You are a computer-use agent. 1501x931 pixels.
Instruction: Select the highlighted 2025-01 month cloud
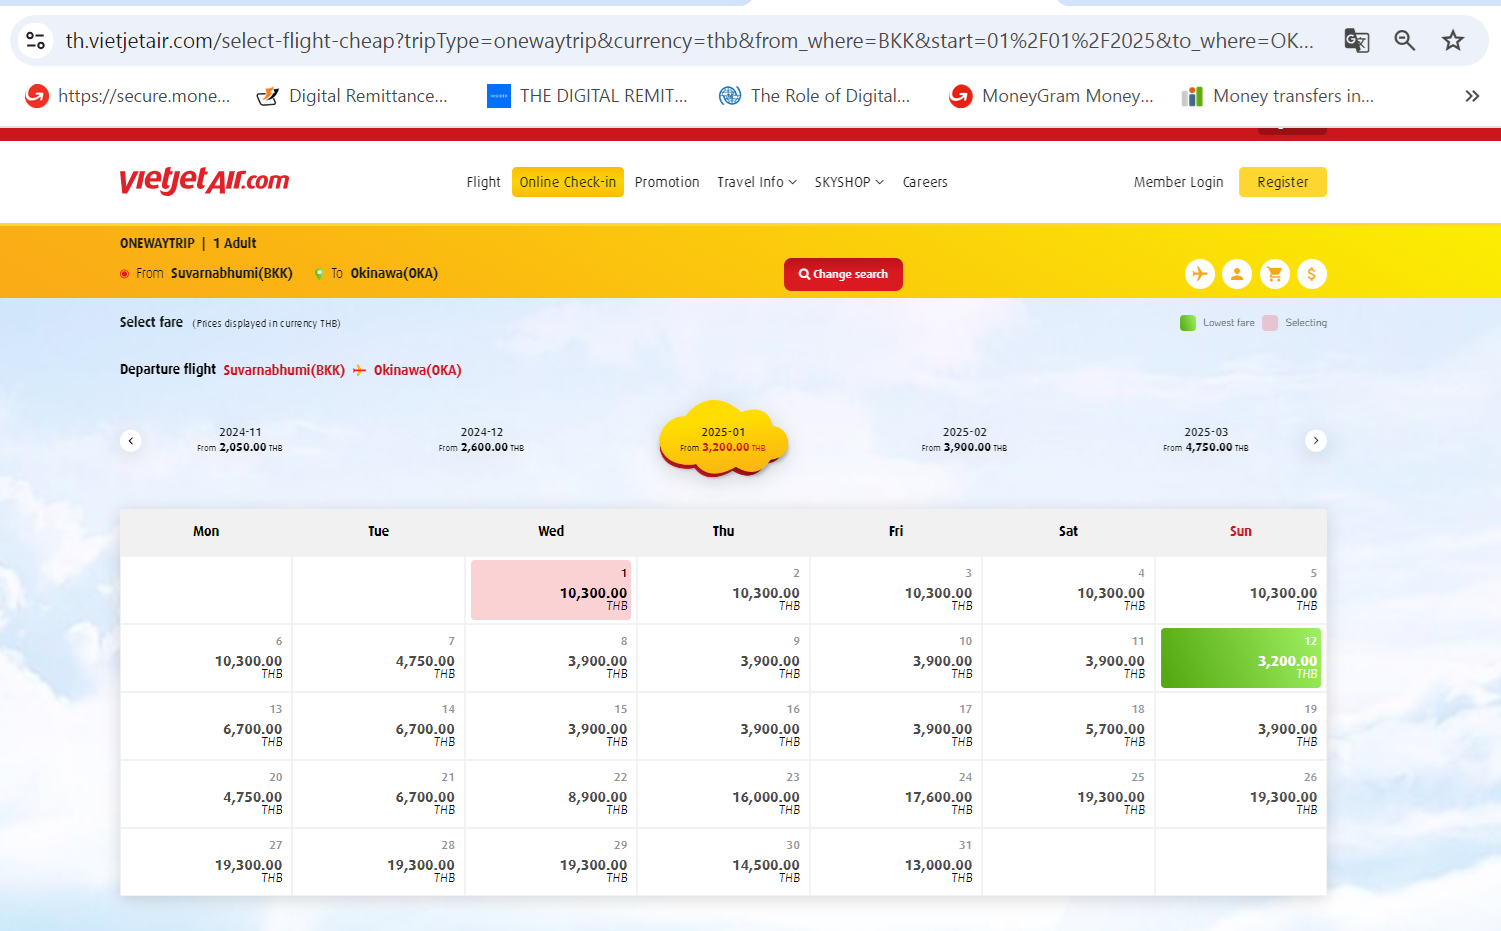(x=723, y=440)
